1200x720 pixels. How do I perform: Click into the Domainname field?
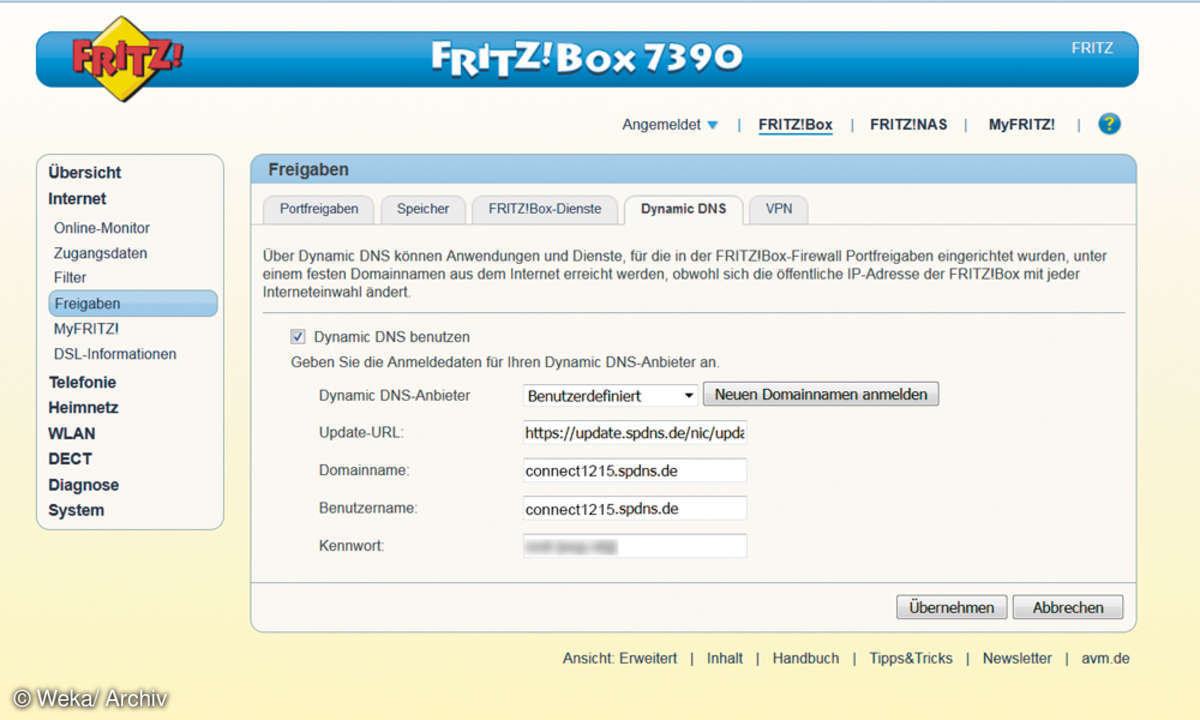coord(635,470)
